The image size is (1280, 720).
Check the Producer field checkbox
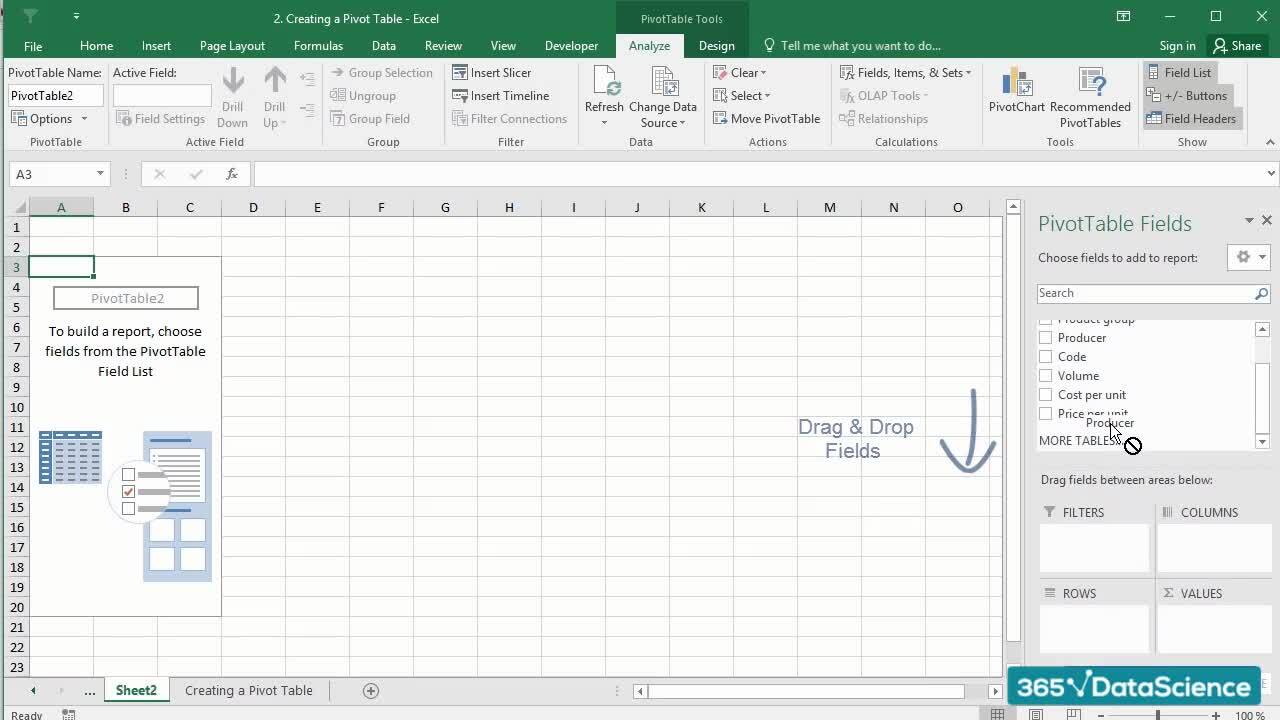click(x=1045, y=337)
